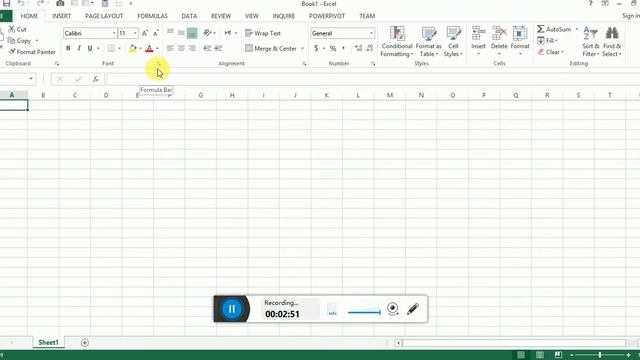Open Merge & Center dropdown arrow
Viewport: 640px width, 360px height.
pyautogui.click(x=302, y=49)
